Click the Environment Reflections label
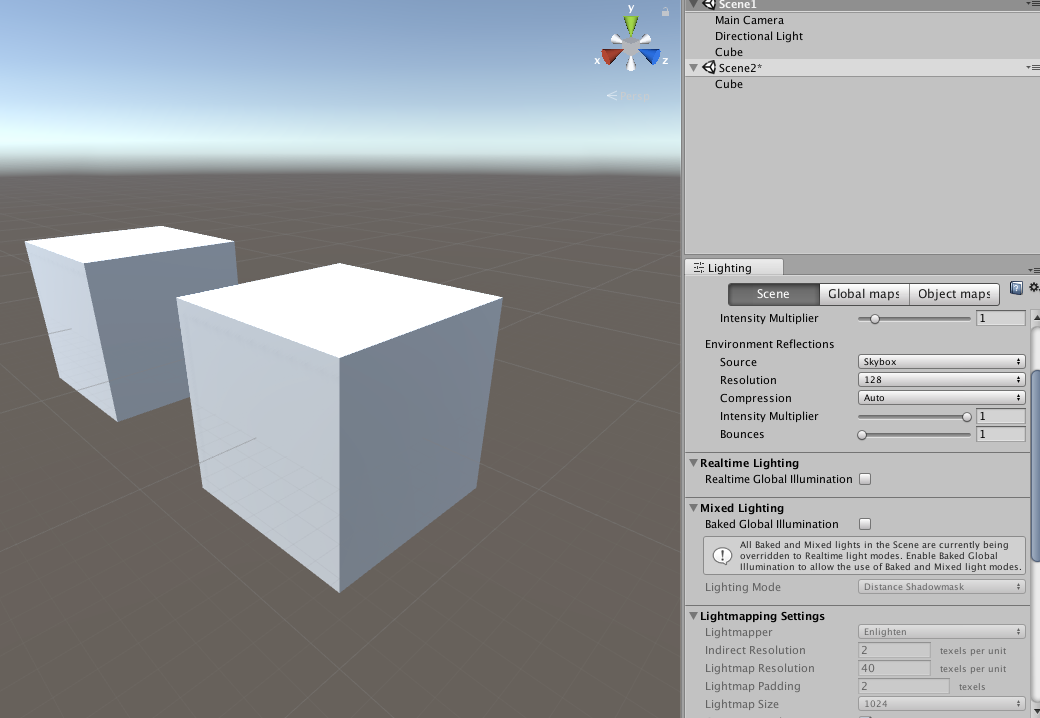The height and width of the screenshot is (718, 1040). tap(769, 344)
